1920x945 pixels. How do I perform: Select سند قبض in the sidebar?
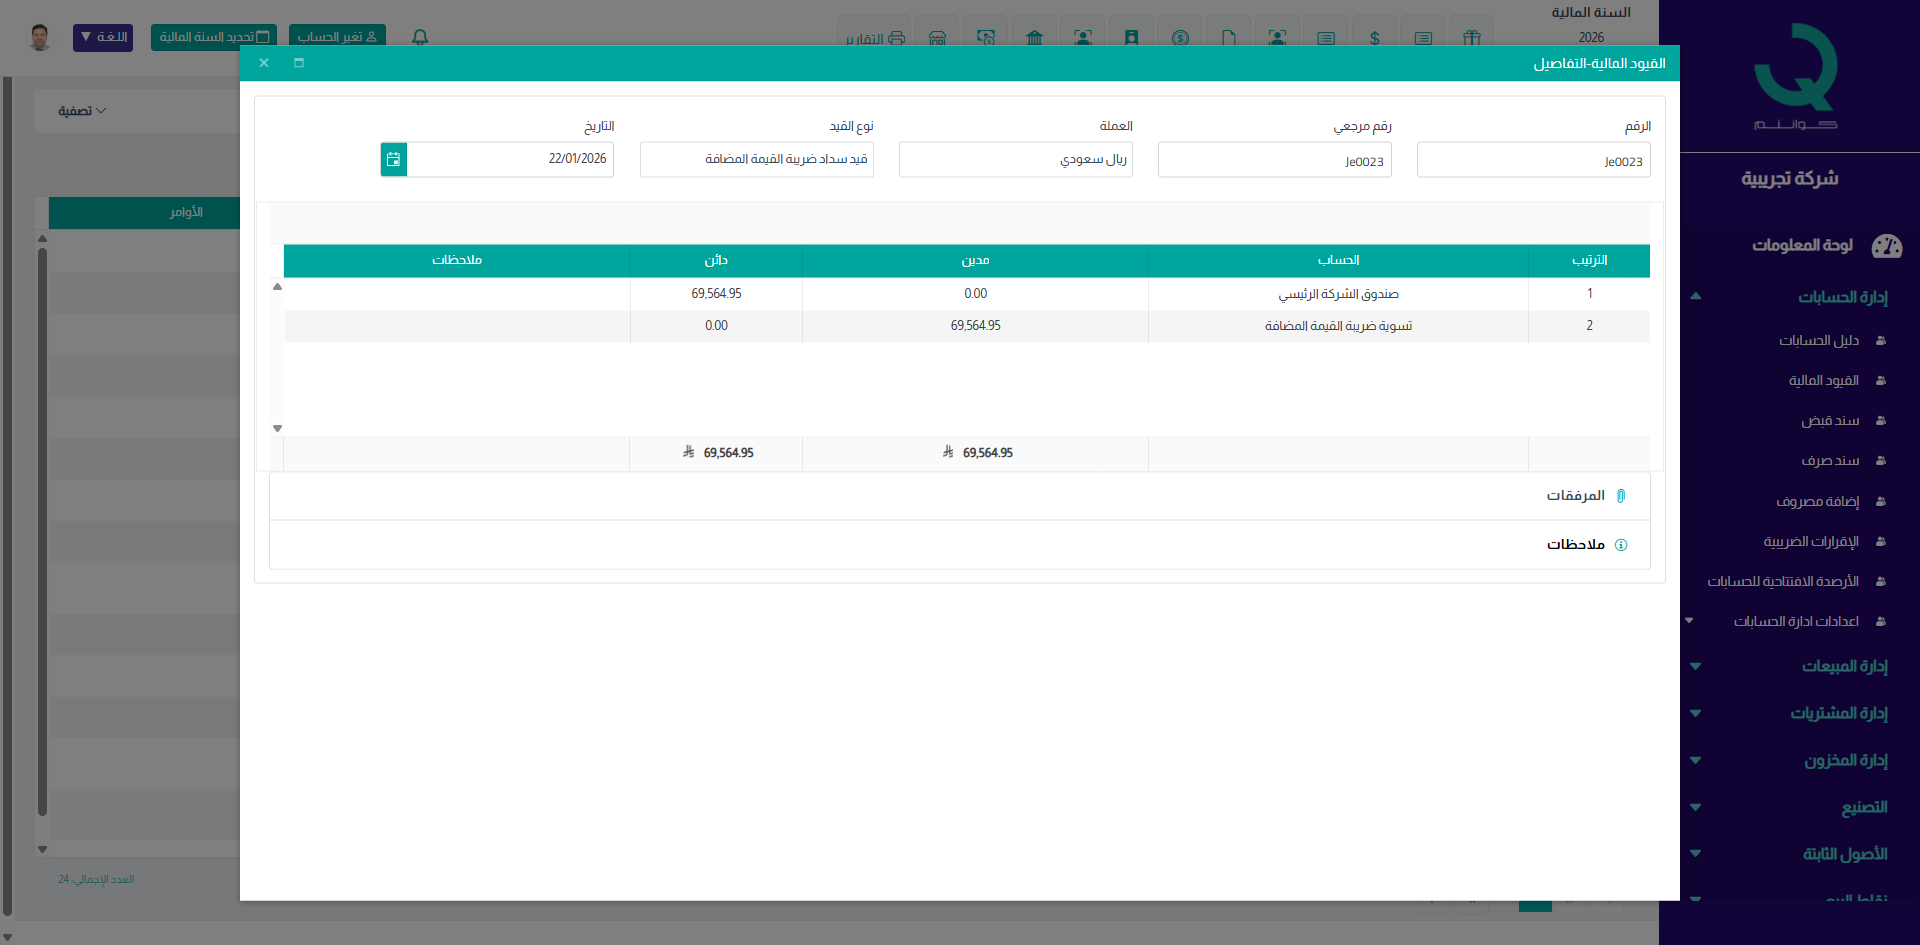coord(1829,421)
